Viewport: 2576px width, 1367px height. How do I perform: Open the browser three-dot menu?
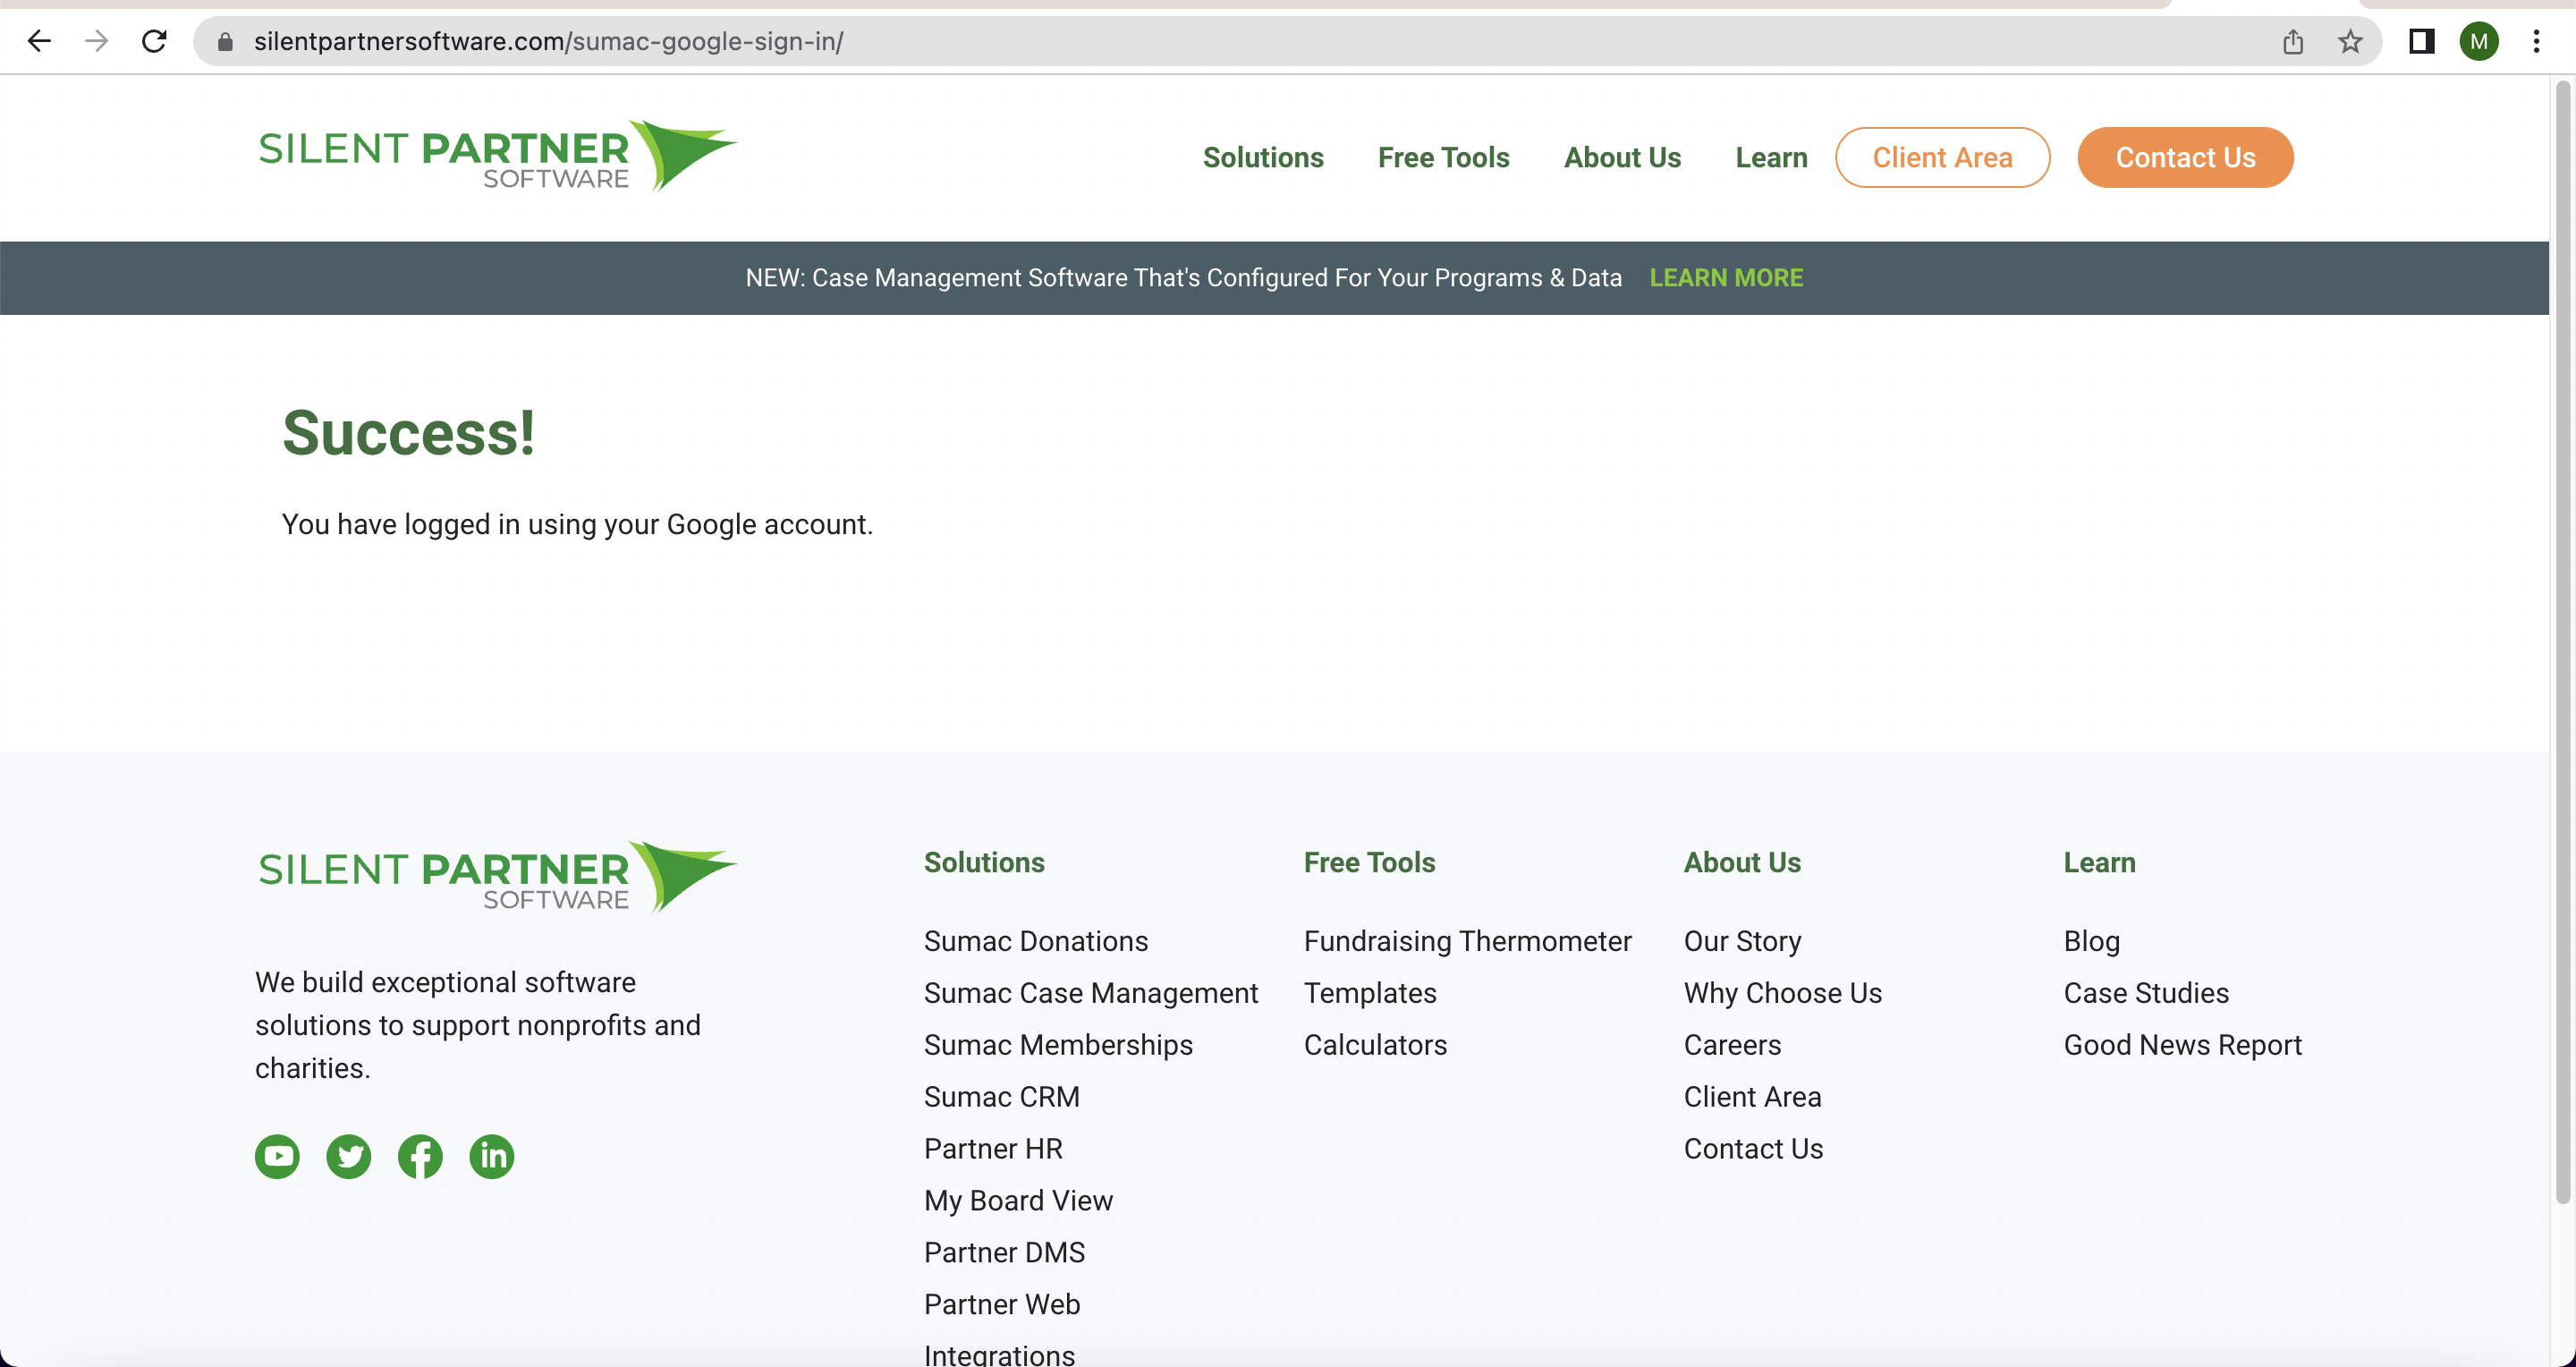(2538, 41)
